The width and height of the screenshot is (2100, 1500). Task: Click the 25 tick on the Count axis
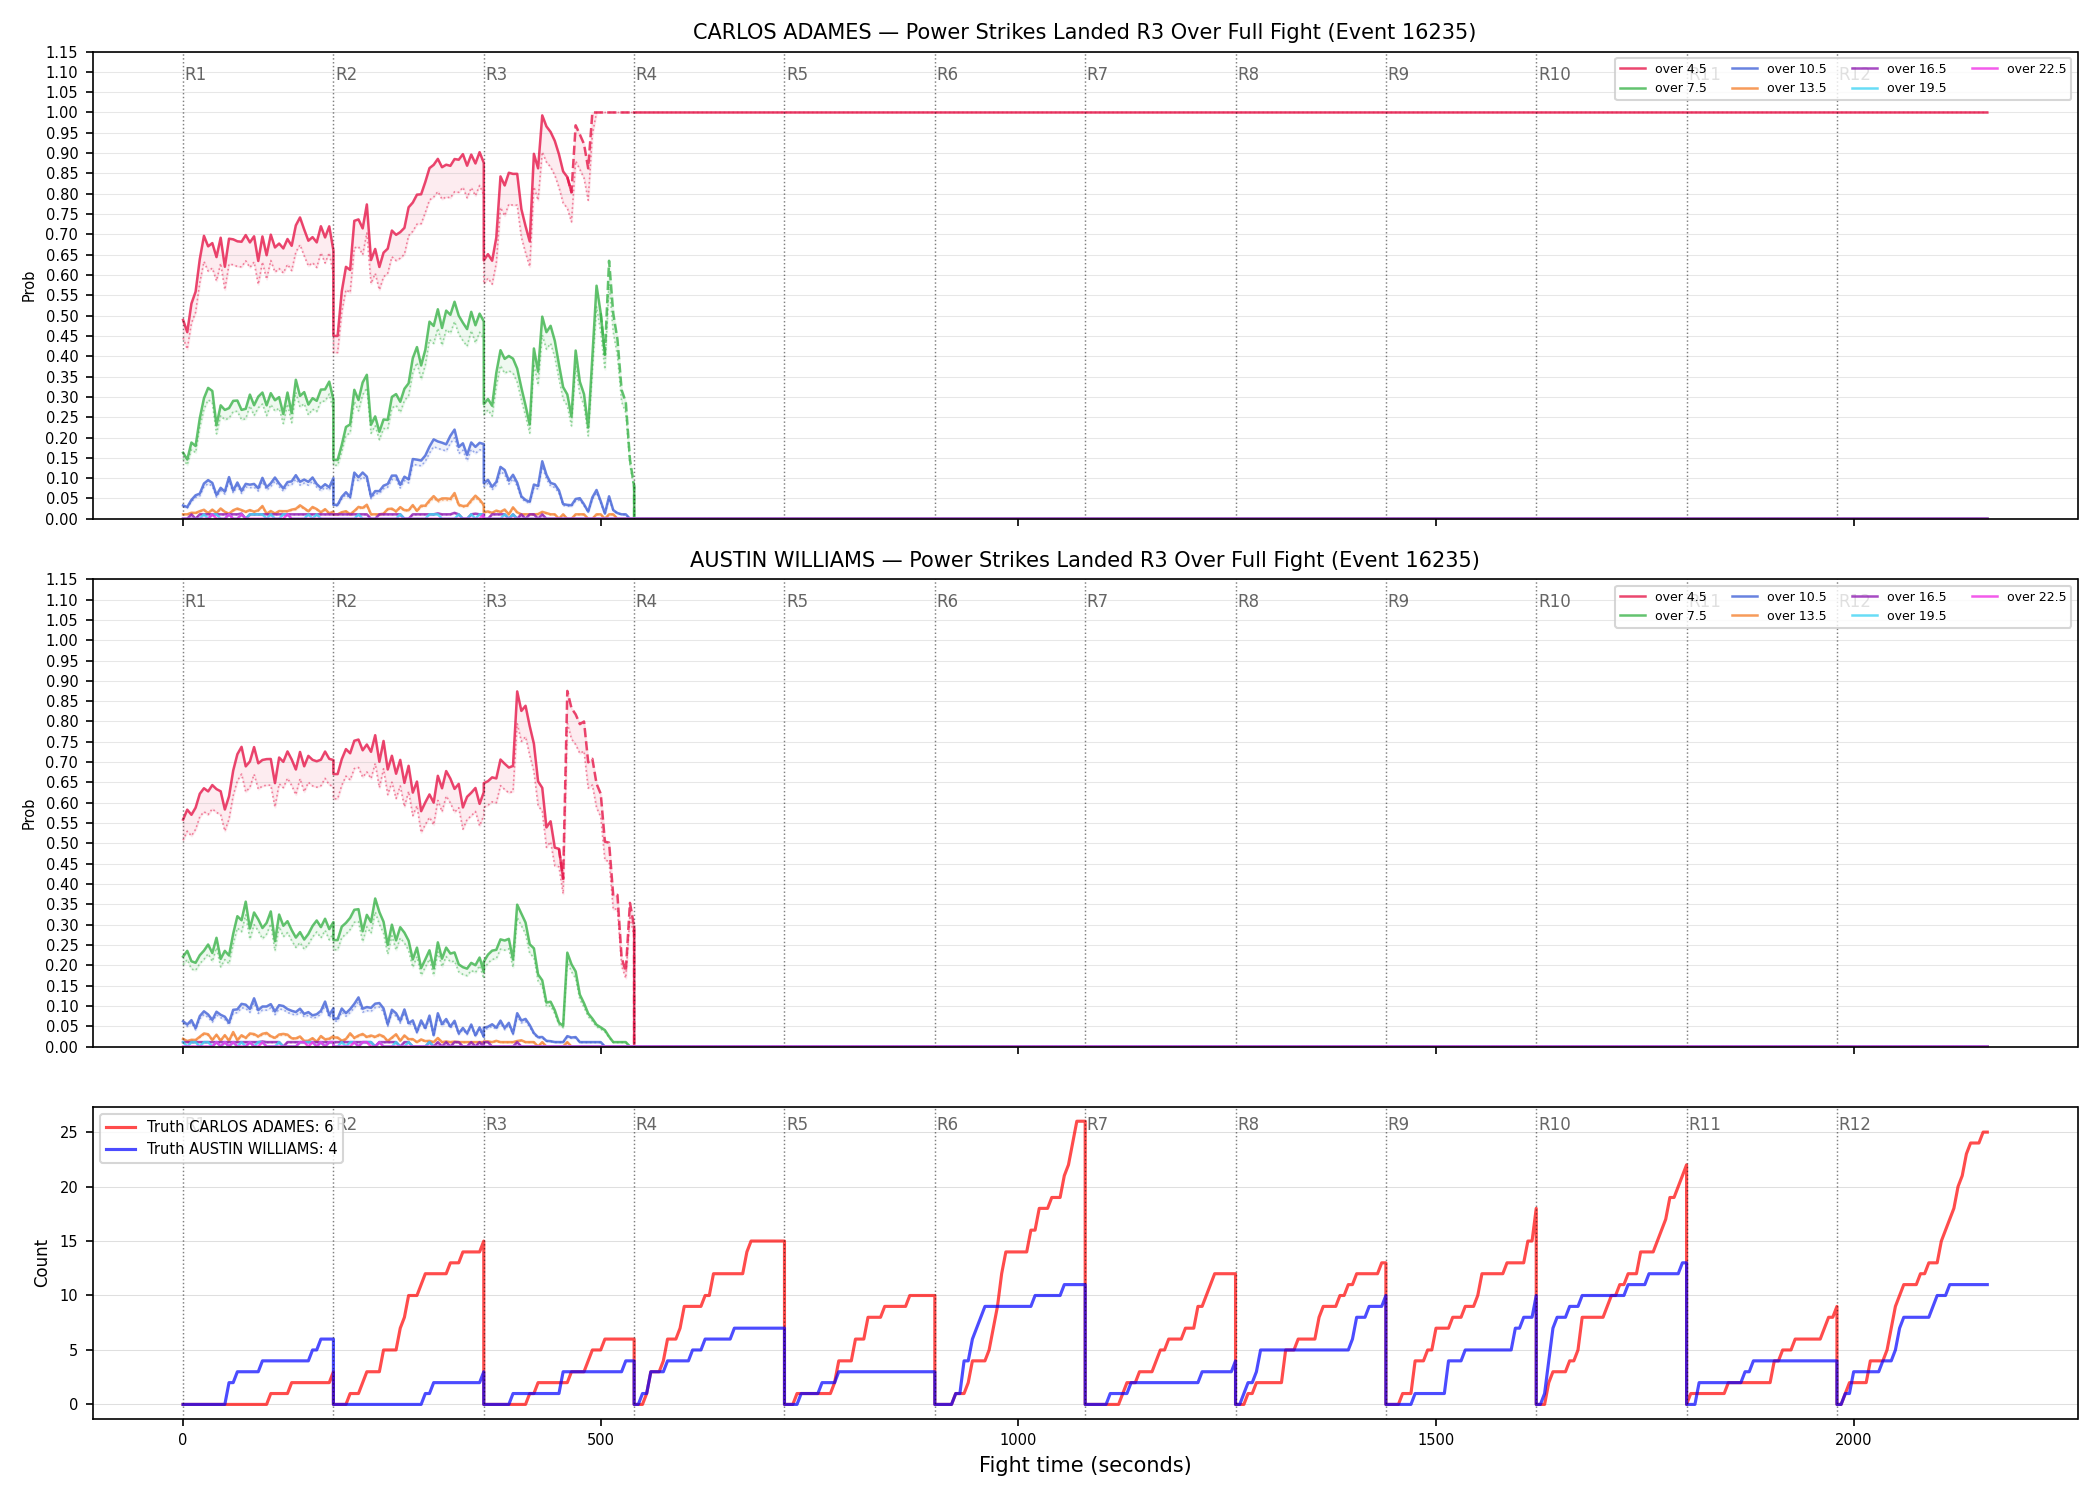click(69, 1133)
